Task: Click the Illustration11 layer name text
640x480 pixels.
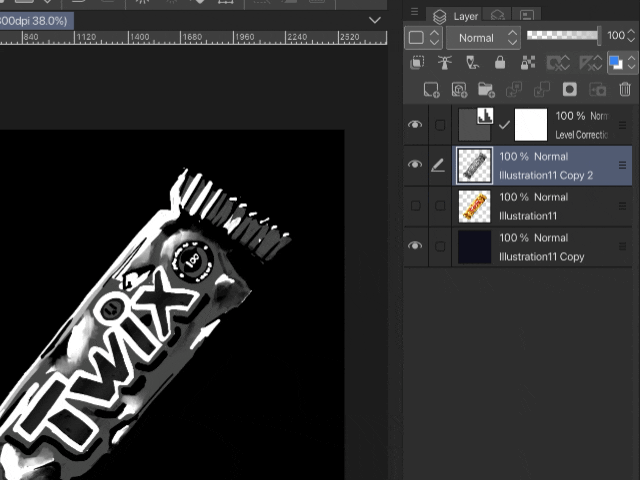Action: 528,216
